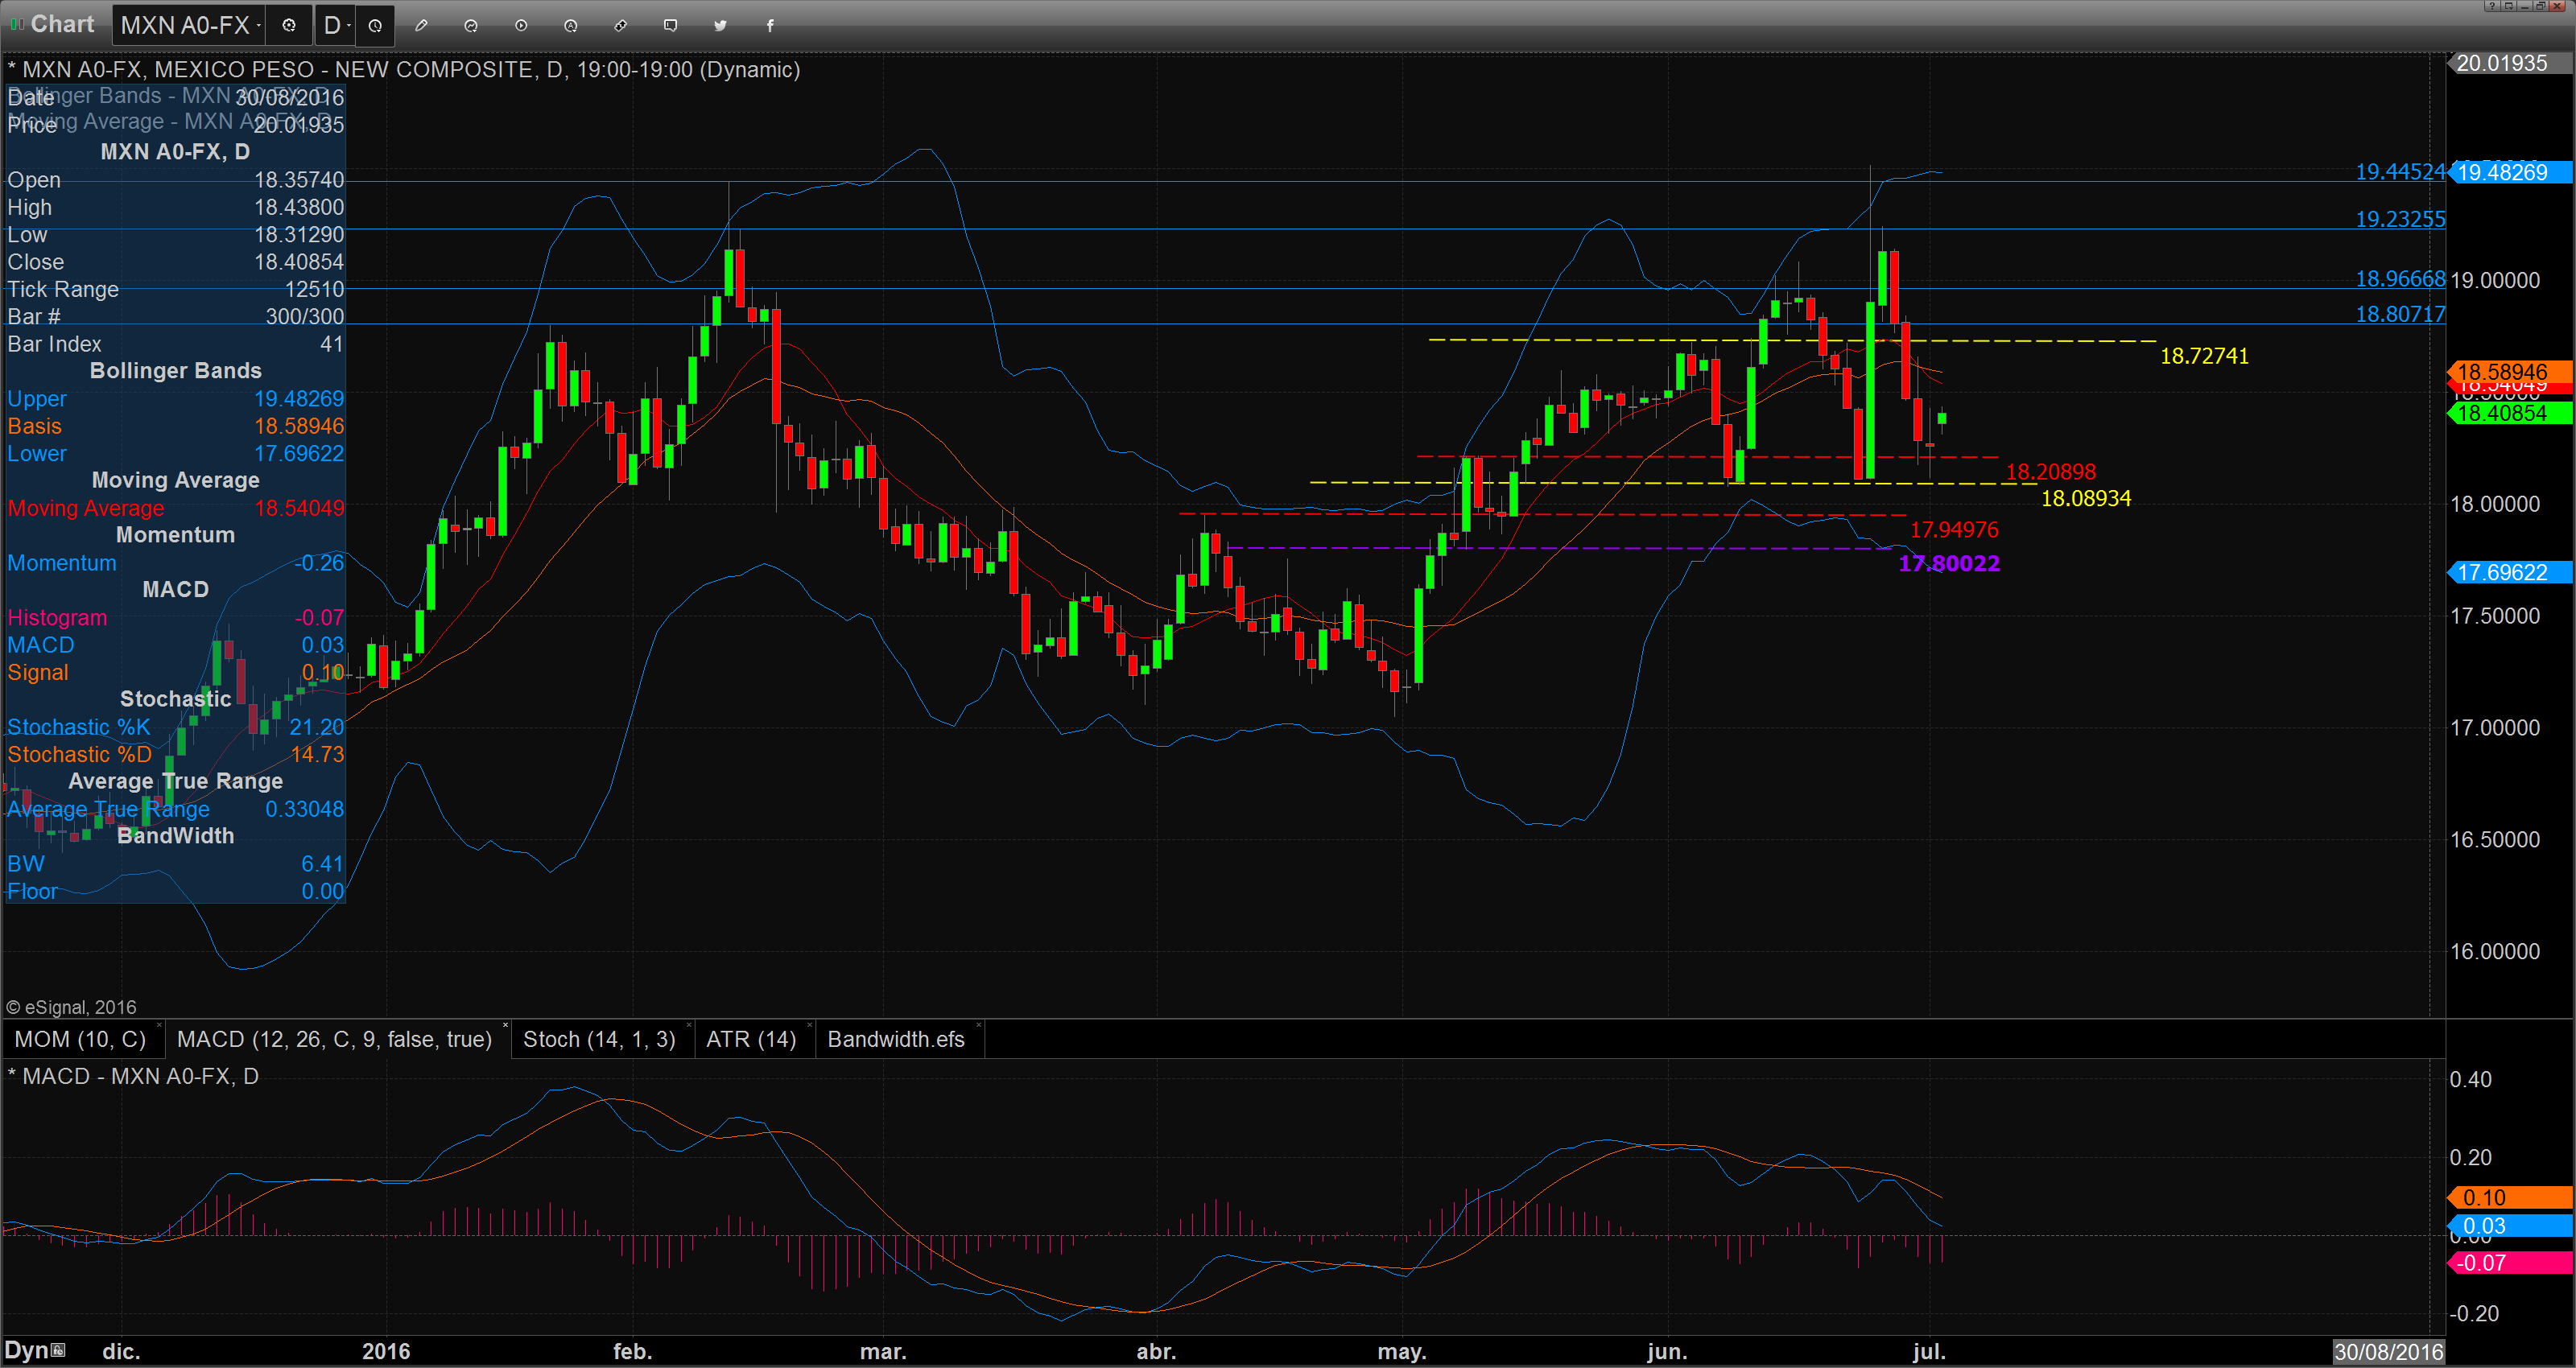This screenshot has height=1368, width=2576.
Task: Click the Moving Average 18.54049 row
Action: [x=175, y=508]
